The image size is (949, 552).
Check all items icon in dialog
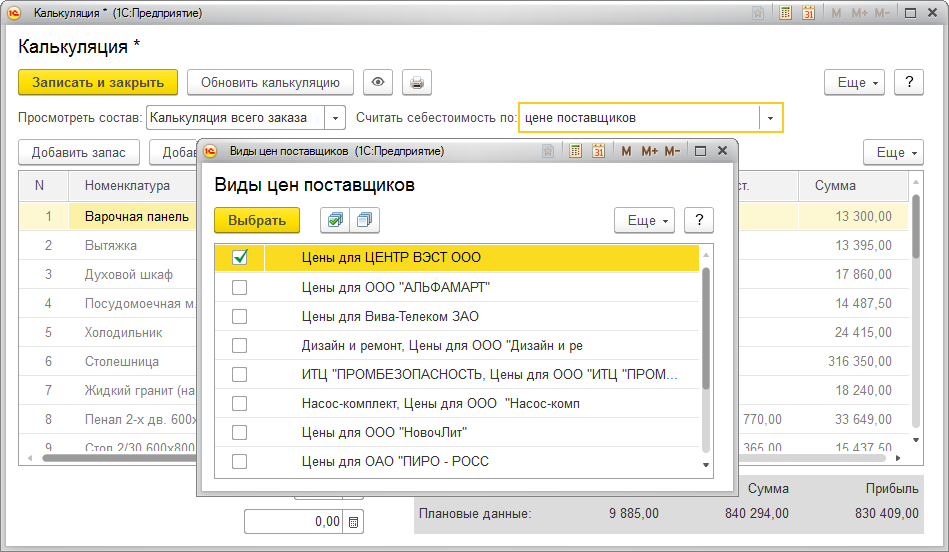(335, 220)
